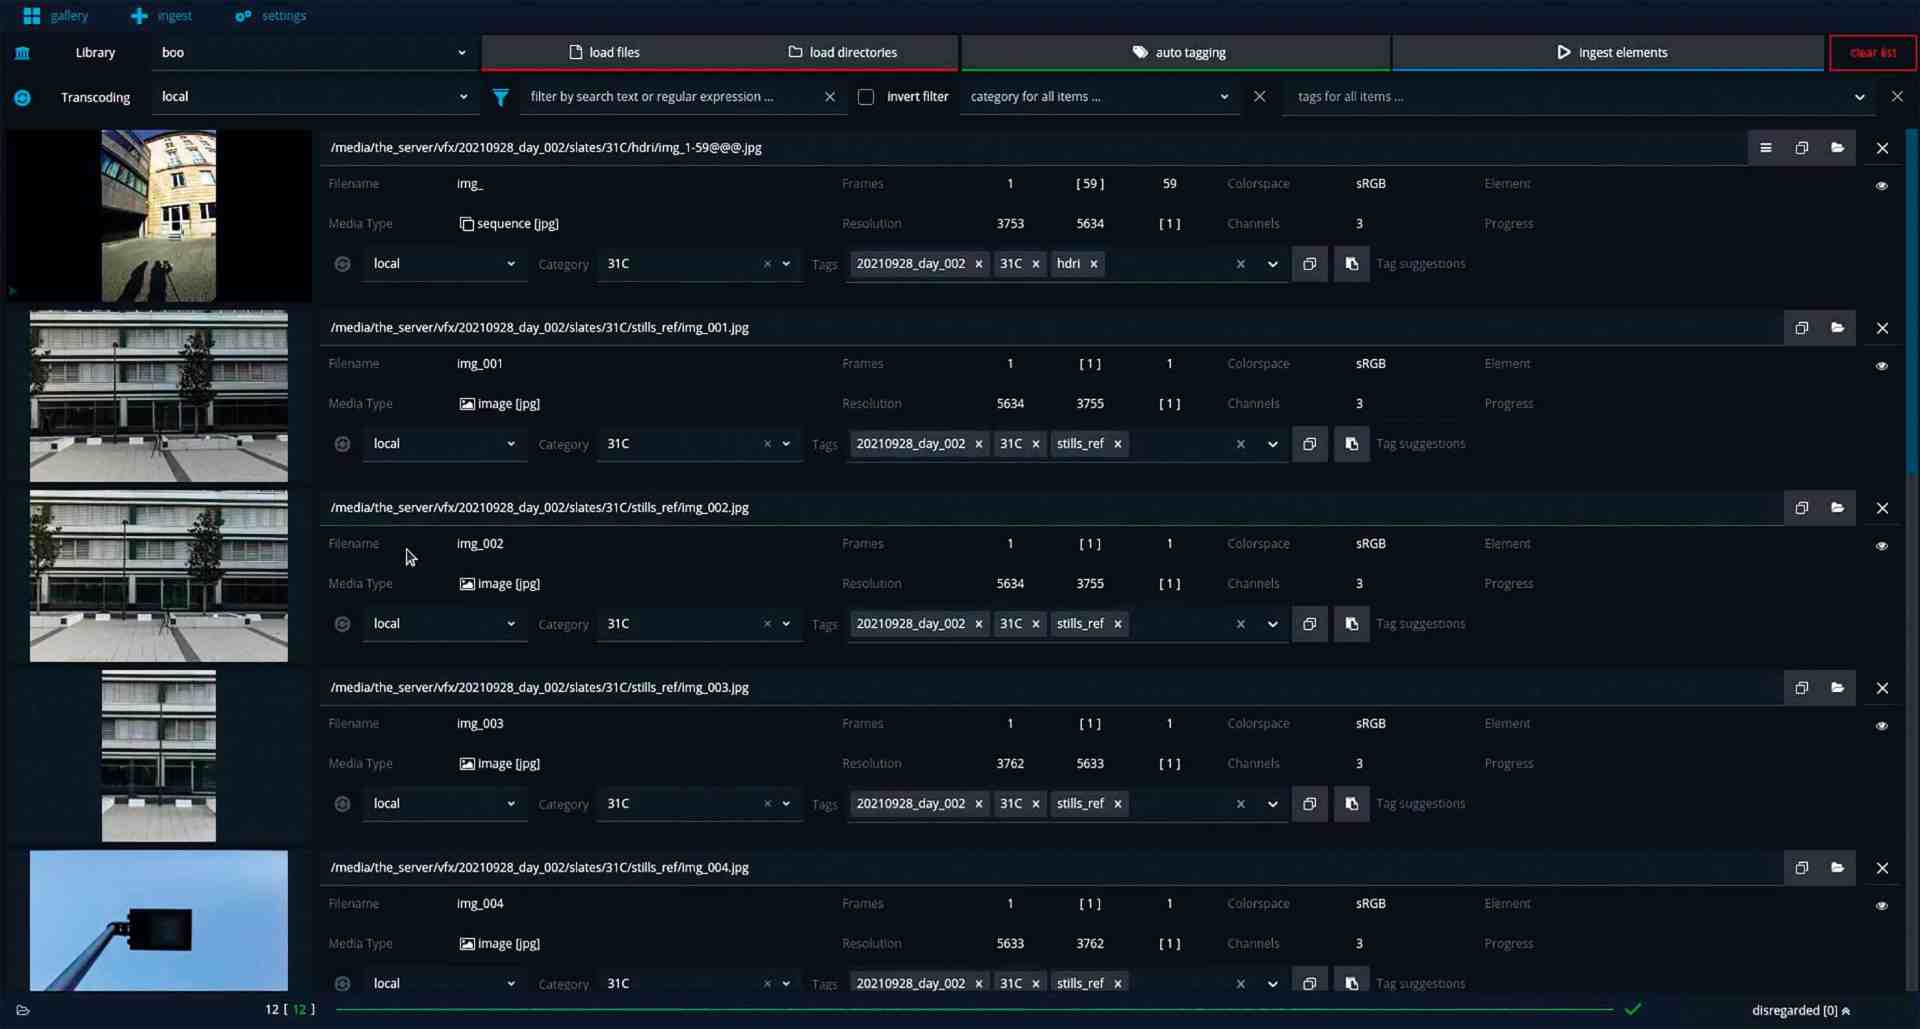The image size is (1920, 1029).
Task: Open folder icon on img_003 header row
Action: pyautogui.click(x=1838, y=687)
